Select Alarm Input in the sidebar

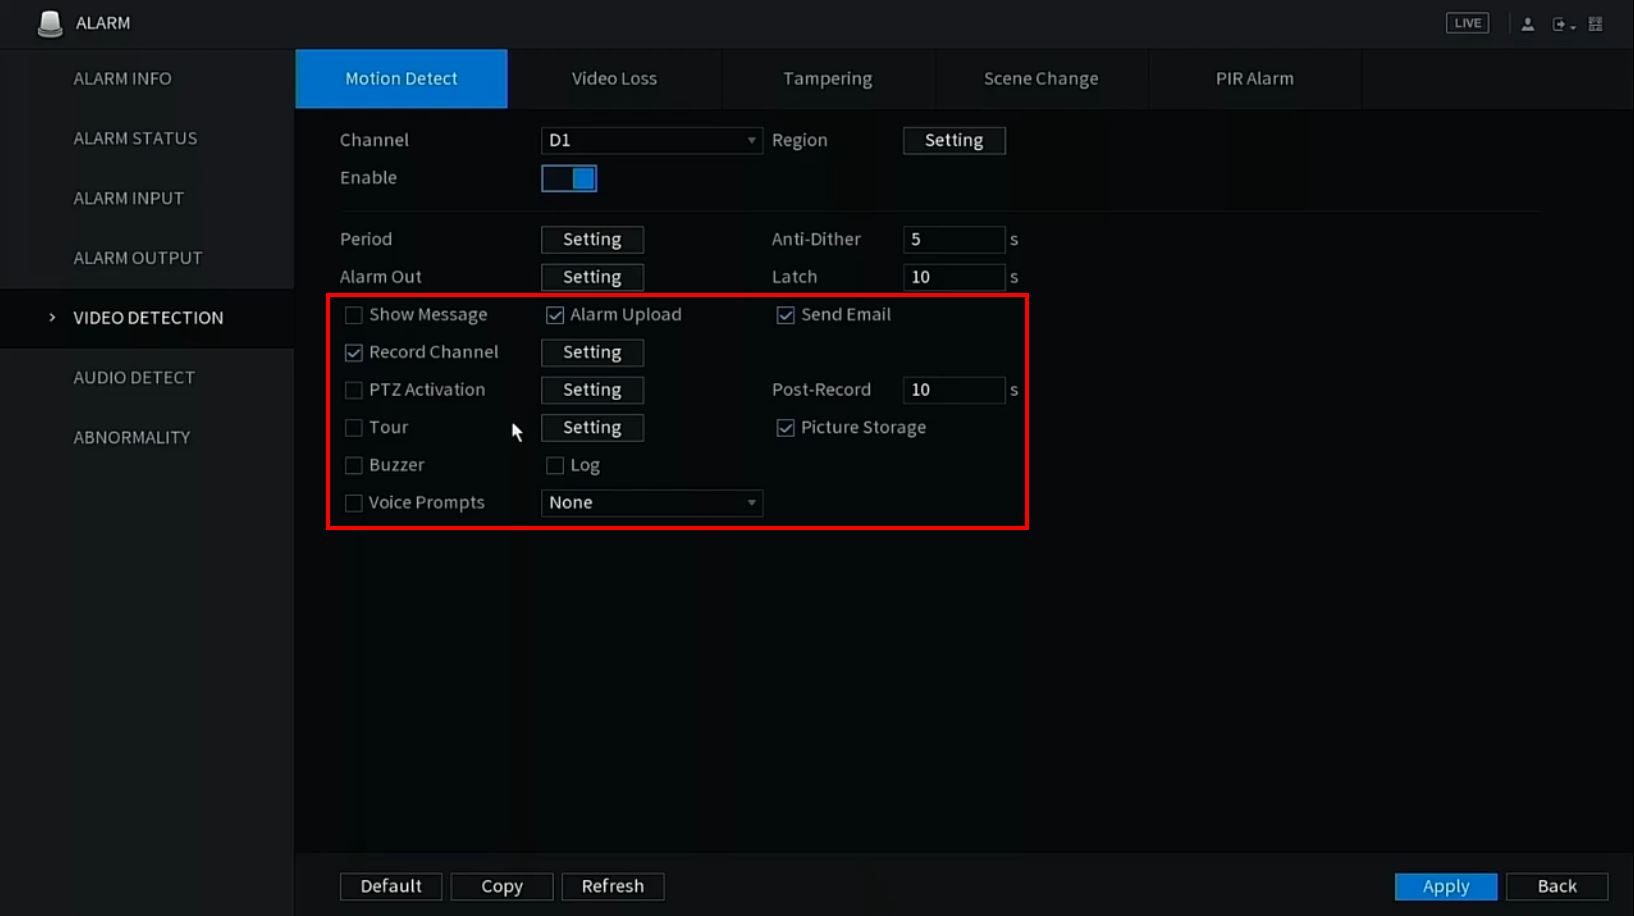click(129, 198)
